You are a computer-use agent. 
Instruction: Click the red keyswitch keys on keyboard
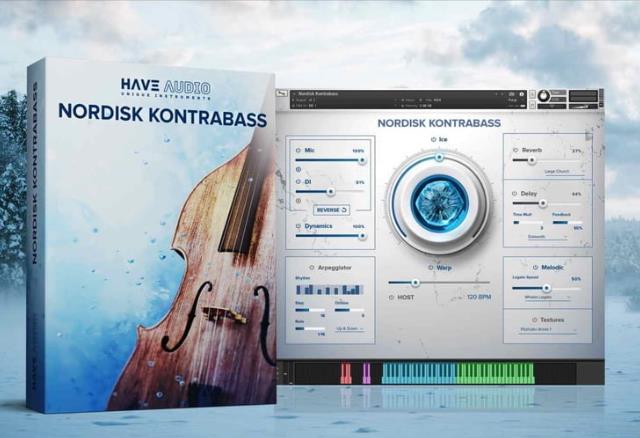(346, 374)
